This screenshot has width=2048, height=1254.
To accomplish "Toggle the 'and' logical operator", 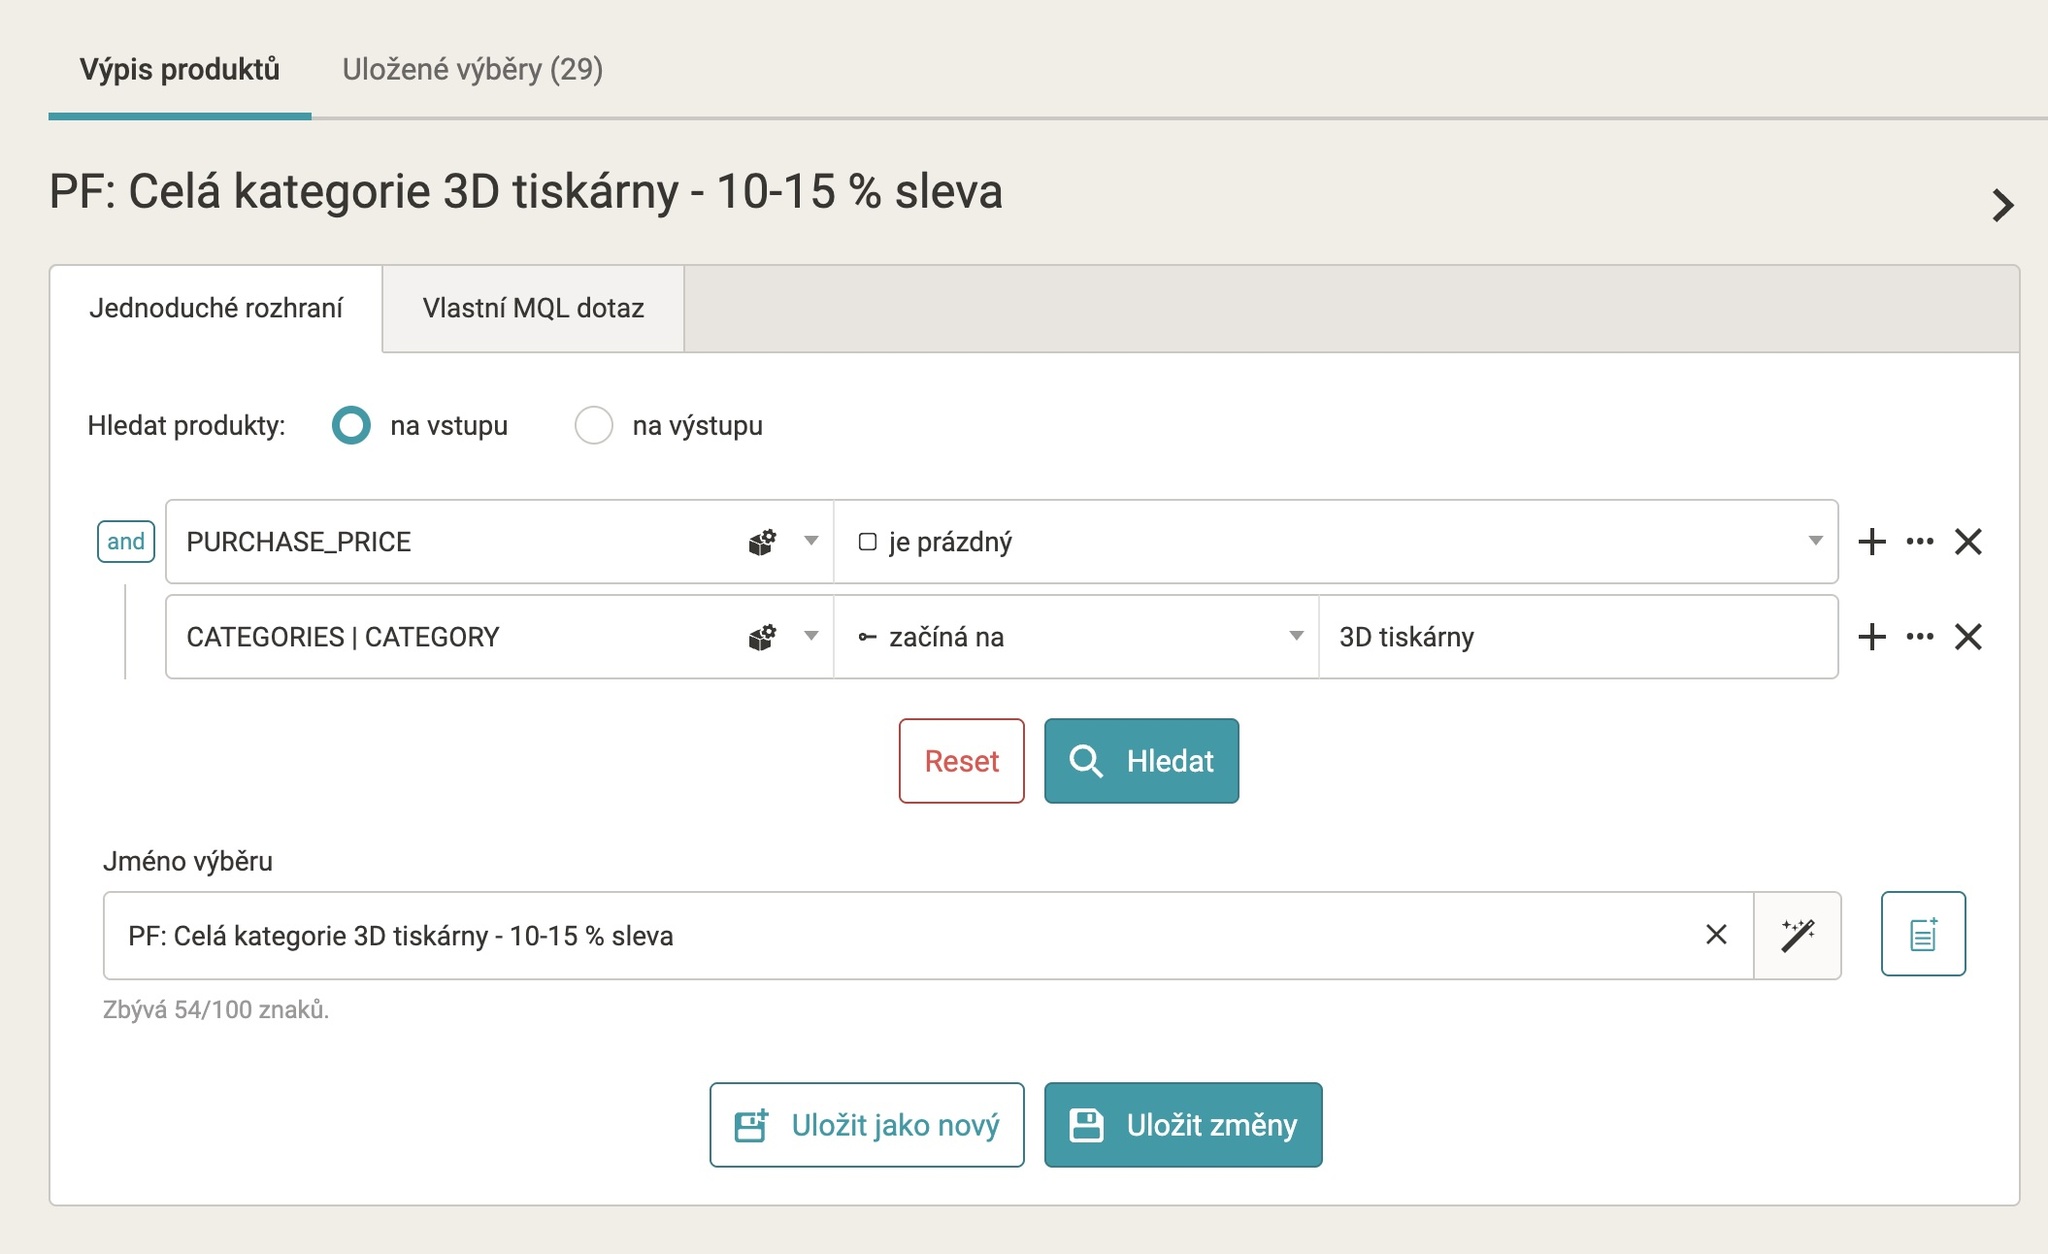I will click(x=126, y=542).
